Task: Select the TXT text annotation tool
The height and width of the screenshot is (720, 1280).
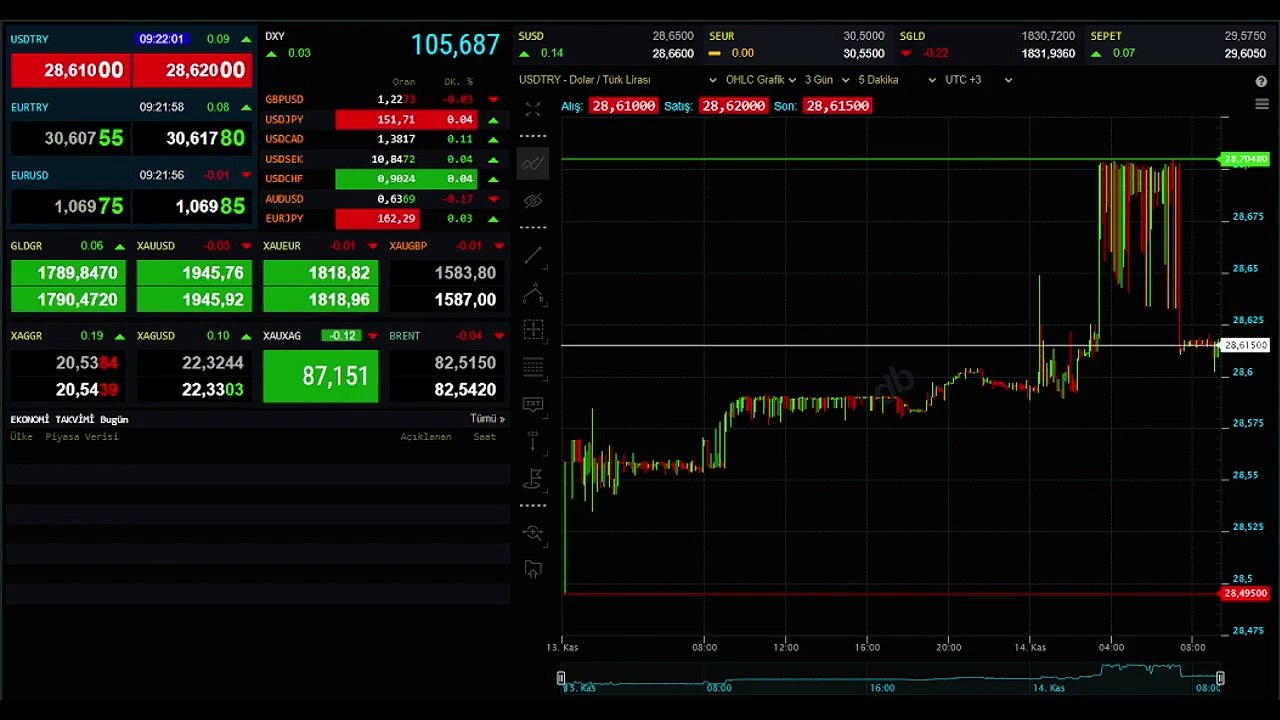Action: (533, 404)
